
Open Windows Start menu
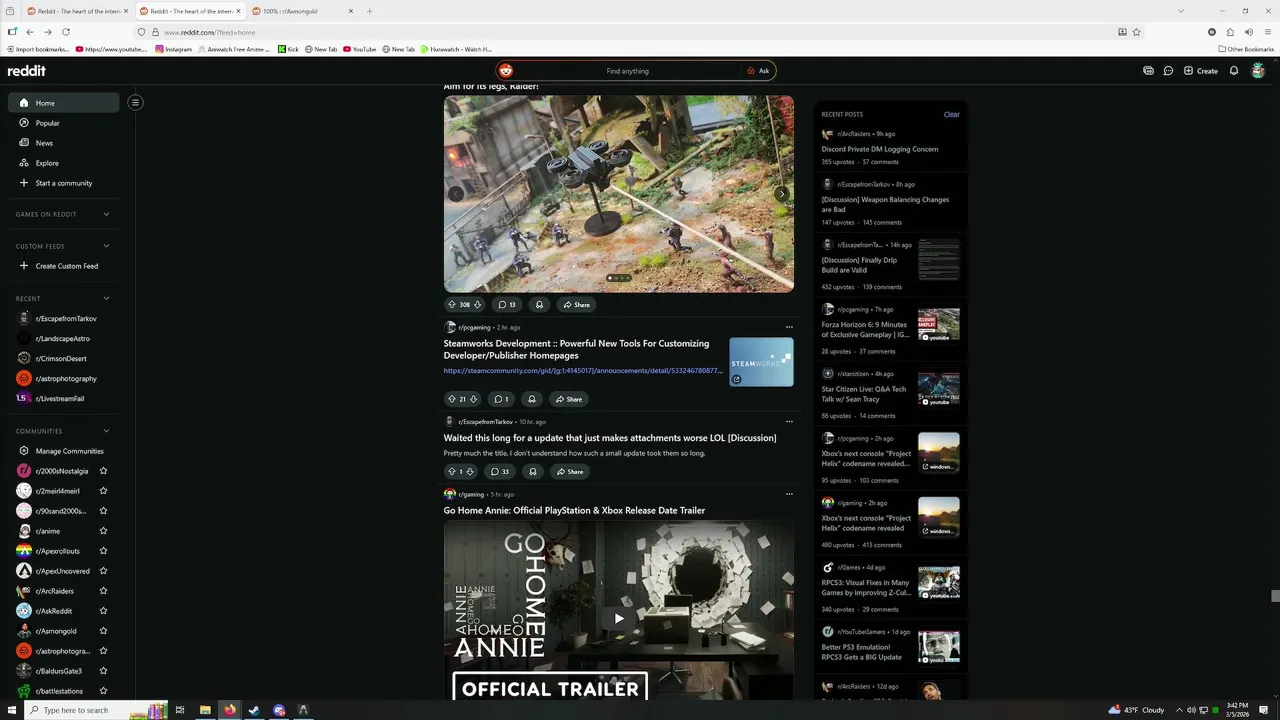(10, 710)
